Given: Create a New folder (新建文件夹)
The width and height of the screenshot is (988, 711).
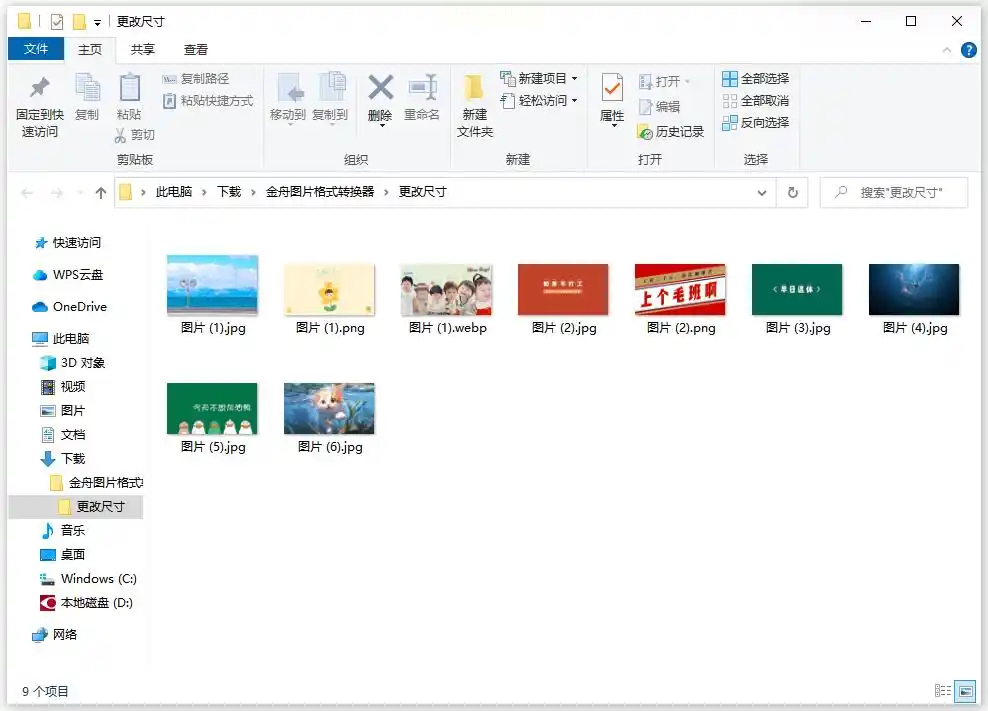Looking at the screenshot, I should (x=474, y=104).
